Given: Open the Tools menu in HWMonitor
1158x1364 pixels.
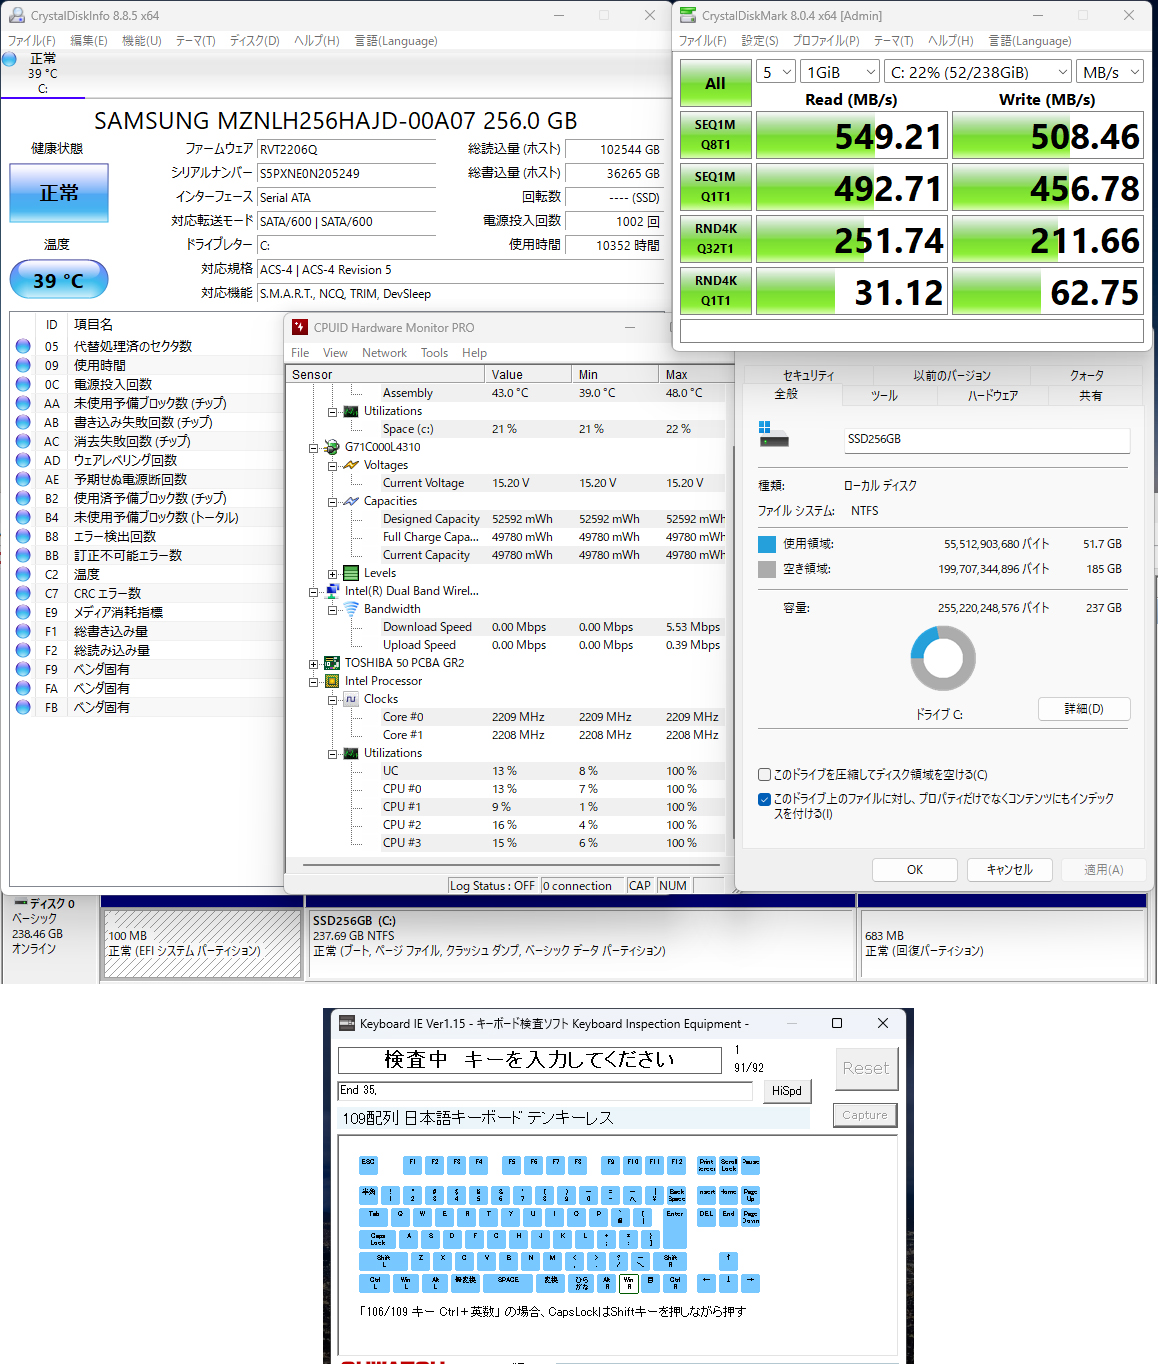Looking at the screenshot, I should click(434, 353).
